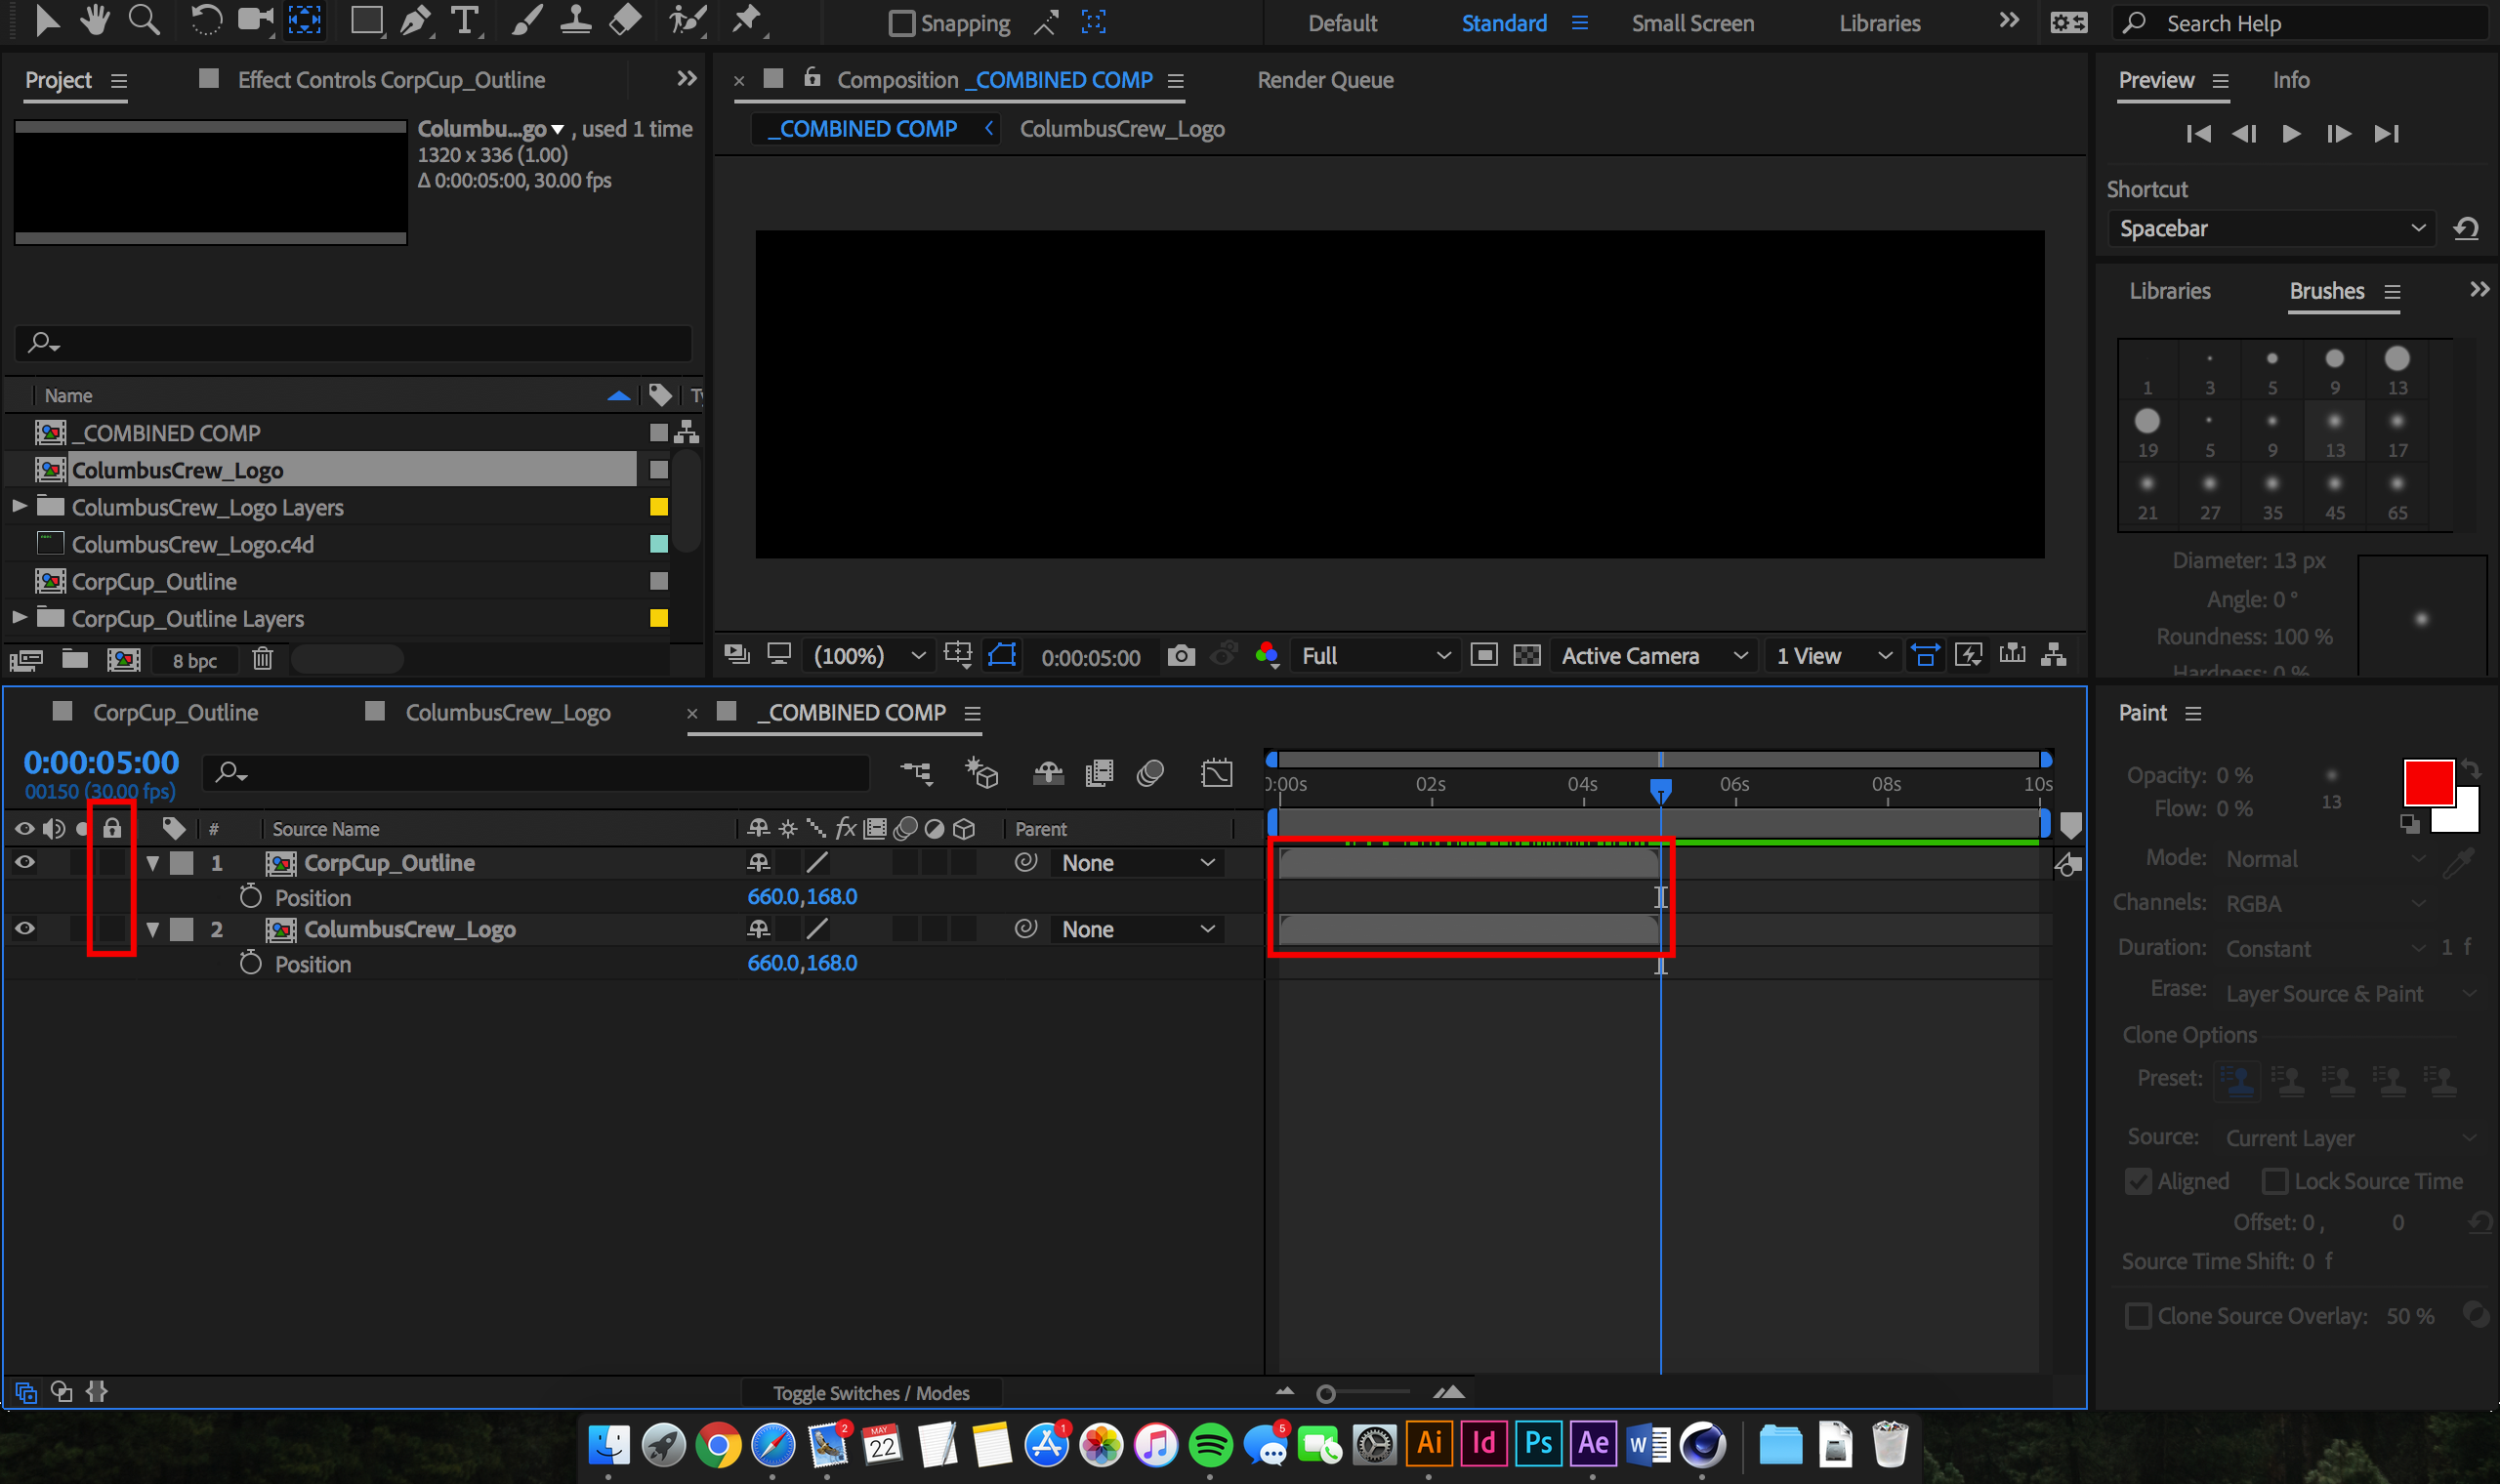Screen dimensions: 2500x1484
Task: Toggle Clone Source Overlay checkbox
Action: pos(2137,1316)
